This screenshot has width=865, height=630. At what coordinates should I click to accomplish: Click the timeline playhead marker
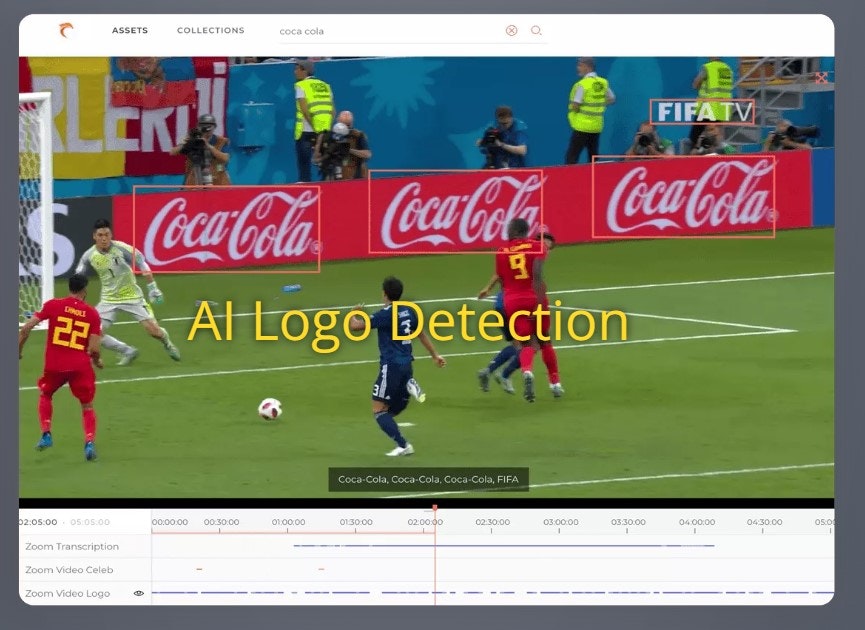pyautogui.click(x=435, y=508)
